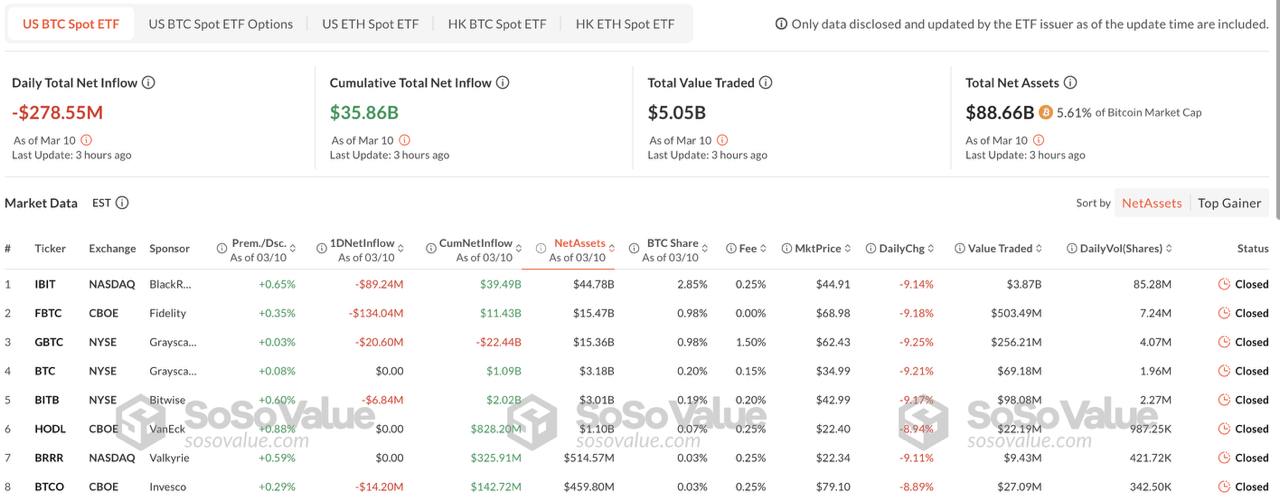Click the $79.10 market price value
1280x502 pixels.
832,487
